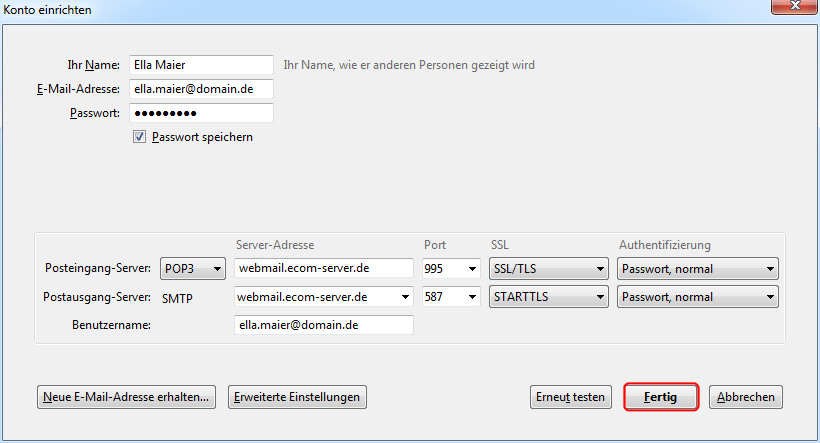Toggle the Passwort speichern checkbox
820x443 pixels.
(140, 137)
